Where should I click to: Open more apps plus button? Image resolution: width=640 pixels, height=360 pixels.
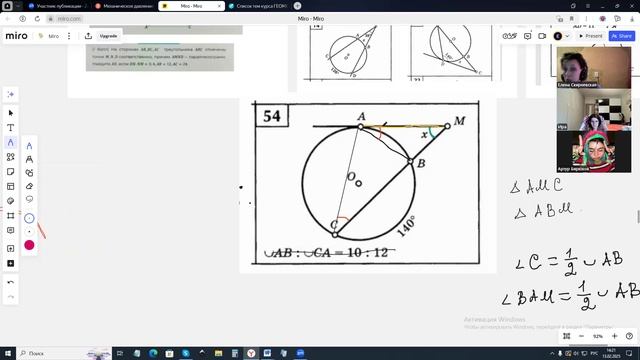pos(11,263)
